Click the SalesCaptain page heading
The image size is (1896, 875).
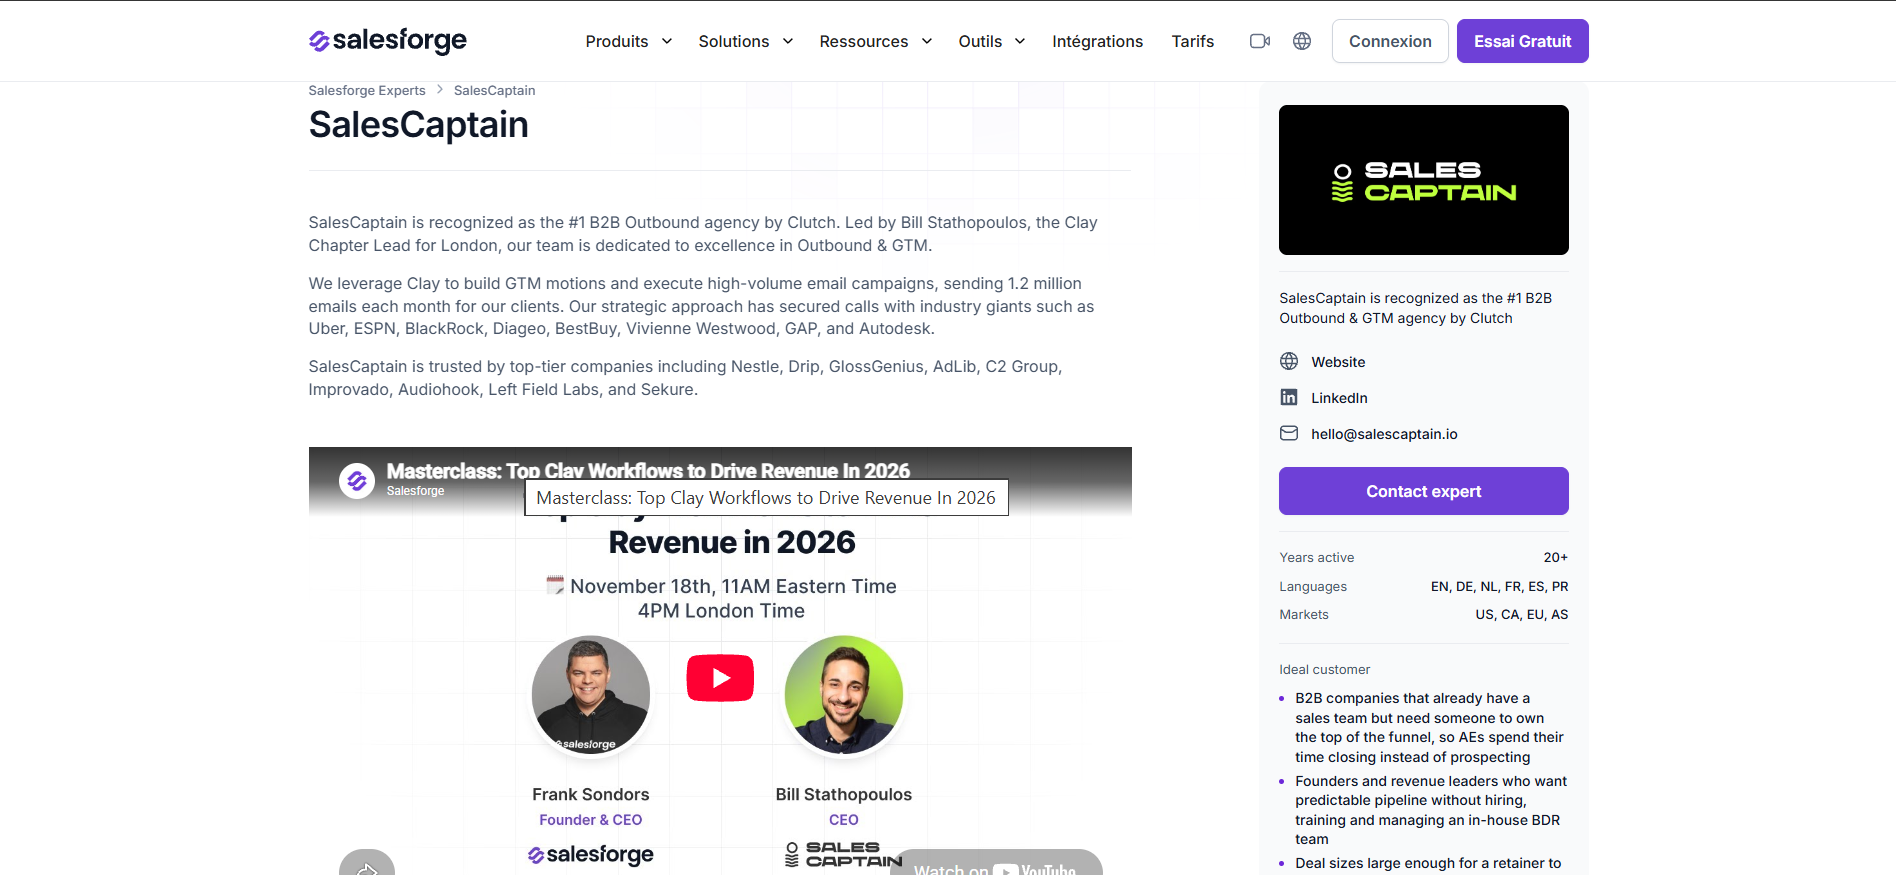[418, 125]
